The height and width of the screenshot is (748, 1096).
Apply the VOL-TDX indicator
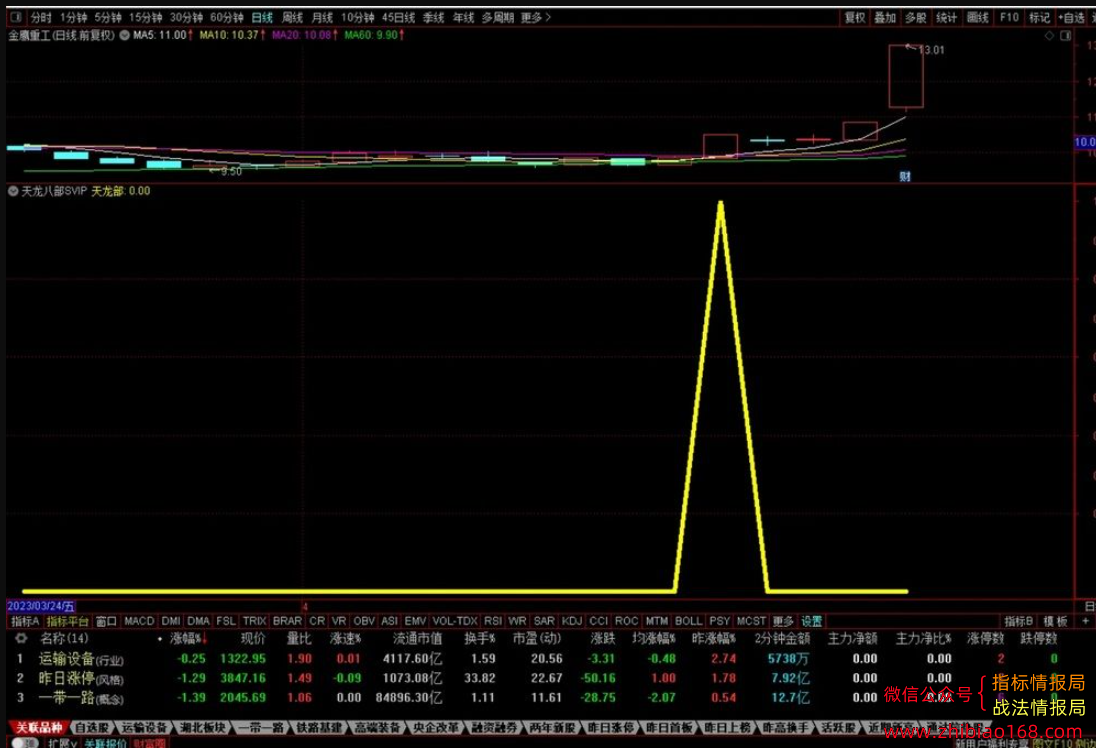pyautogui.click(x=455, y=621)
